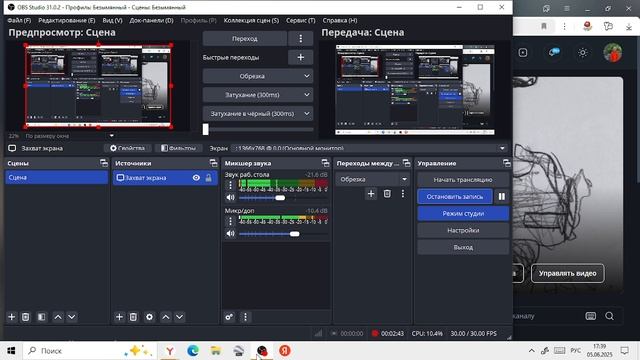The width and height of the screenshot is (640, 360).
Task: Undock the Audio Mixer panel icon
Action: (x=325, y=163)
